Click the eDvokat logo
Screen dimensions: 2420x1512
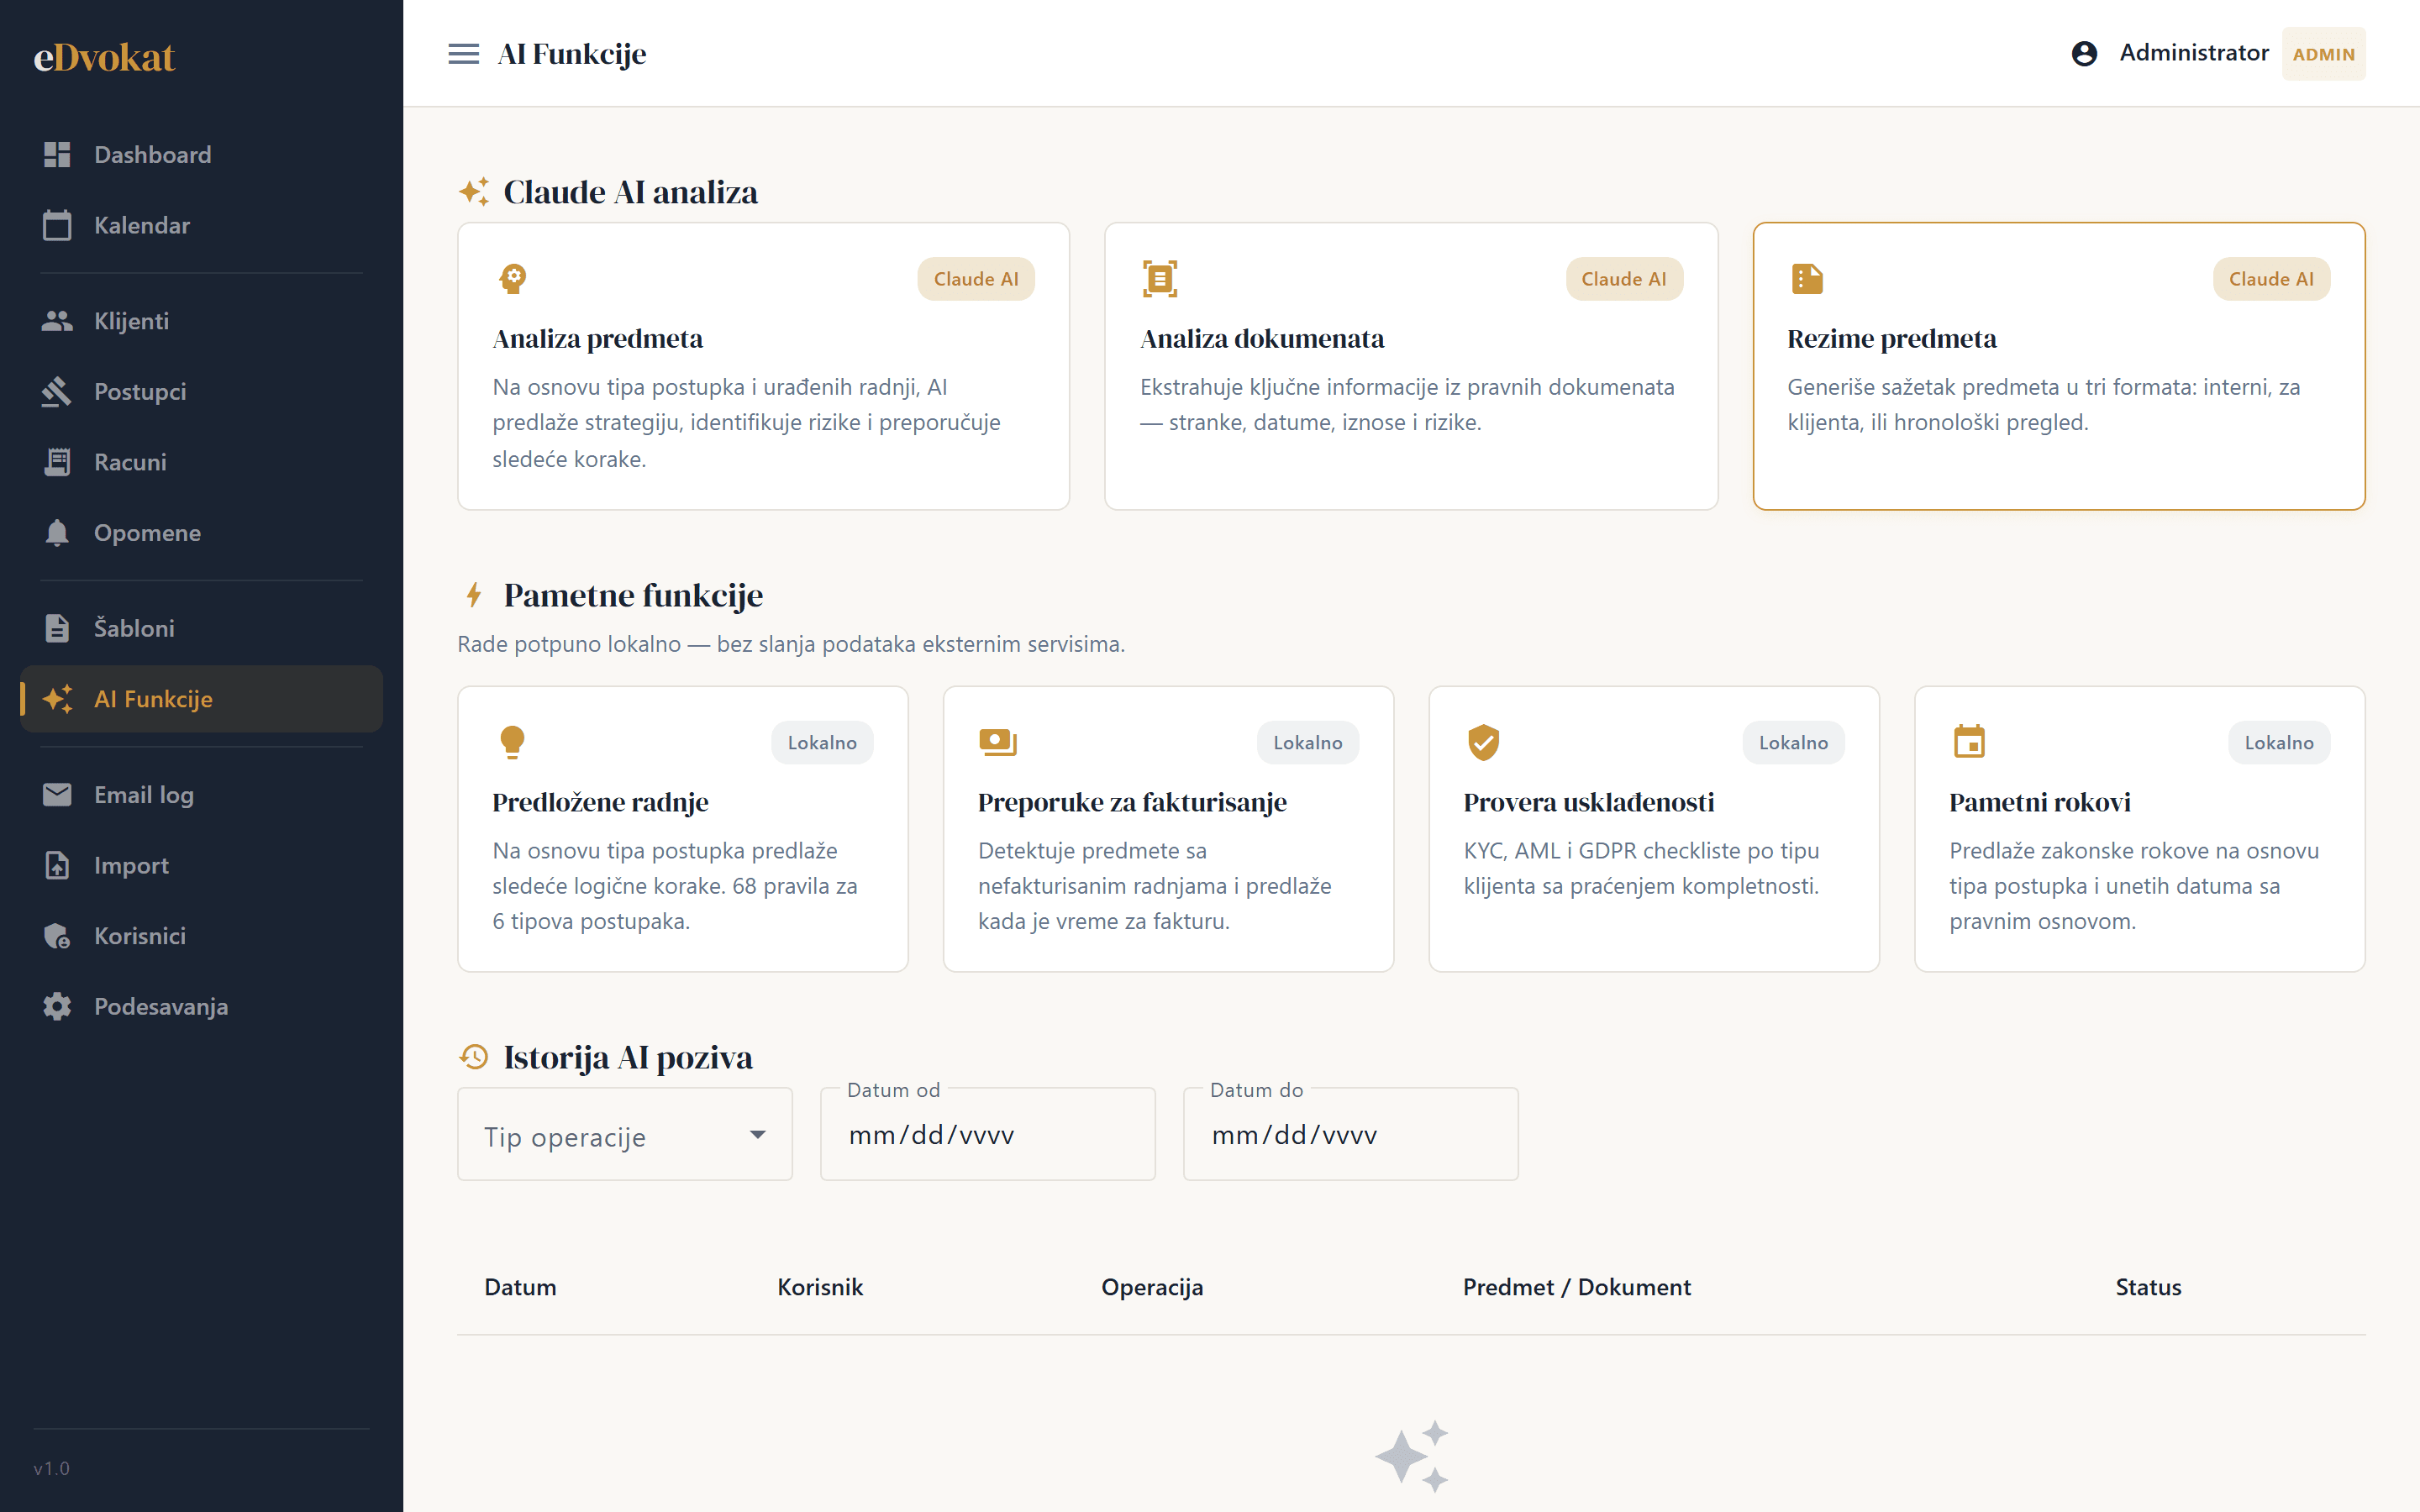click(104, 57)
